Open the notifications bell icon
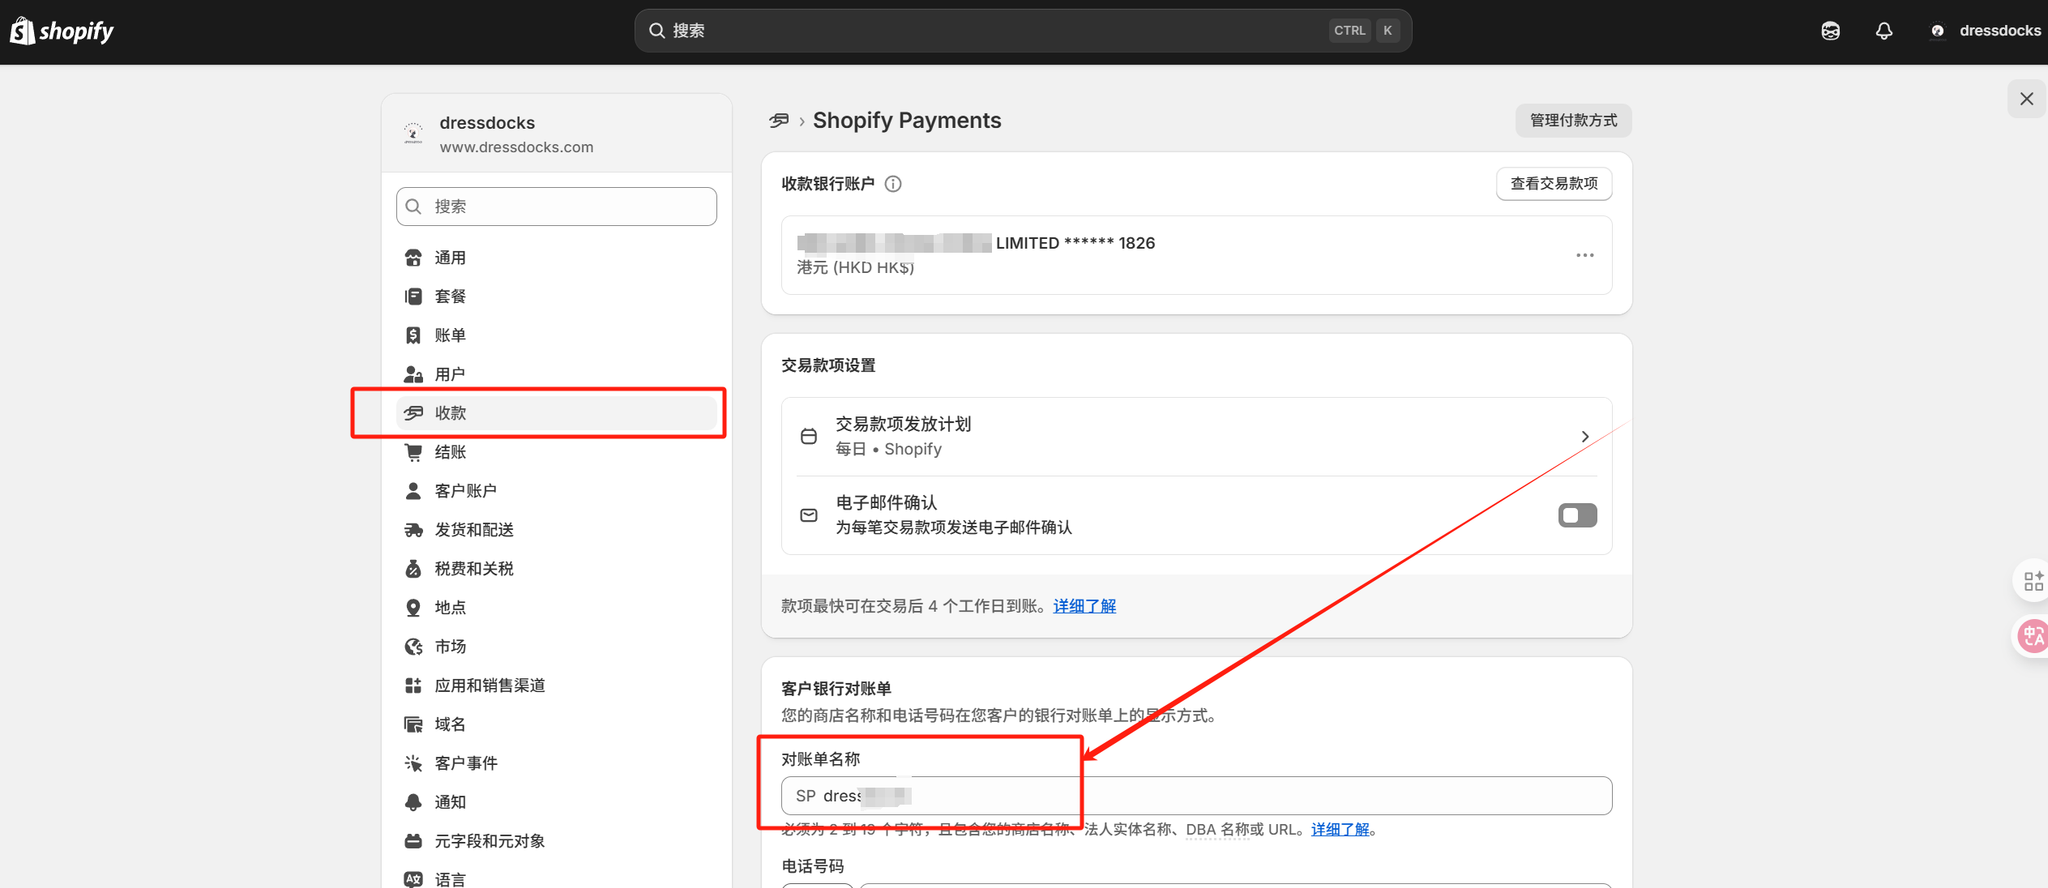This screenshot has height=888, width=2048. 1884,31
